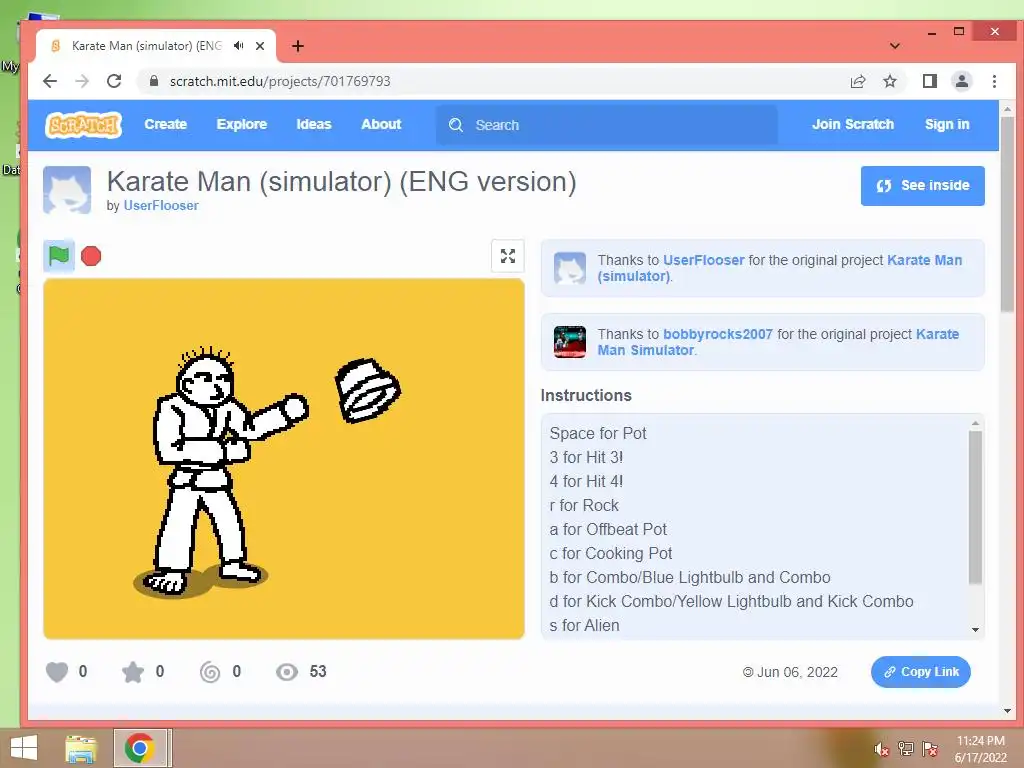This screenshot has height=768, width=1024.
Task: Click the 'Space for Pot' instruction text
Action: coord(598,433)
